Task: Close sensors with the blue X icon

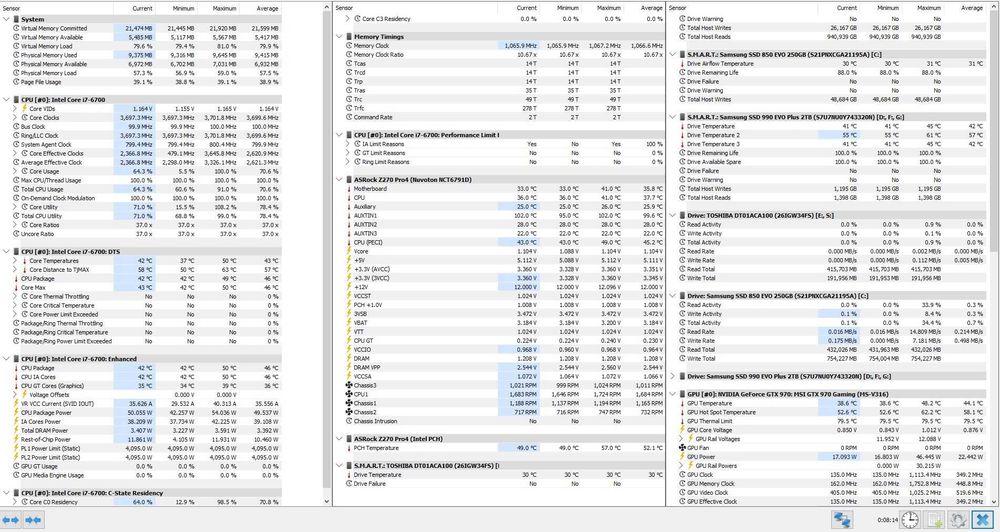Action: click(x=984, y=520)
